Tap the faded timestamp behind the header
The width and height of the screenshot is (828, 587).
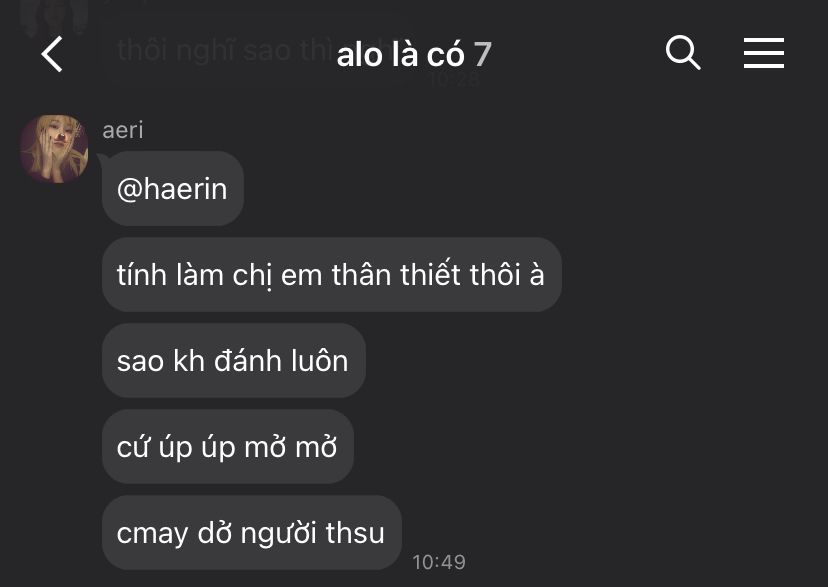point(454,80)
